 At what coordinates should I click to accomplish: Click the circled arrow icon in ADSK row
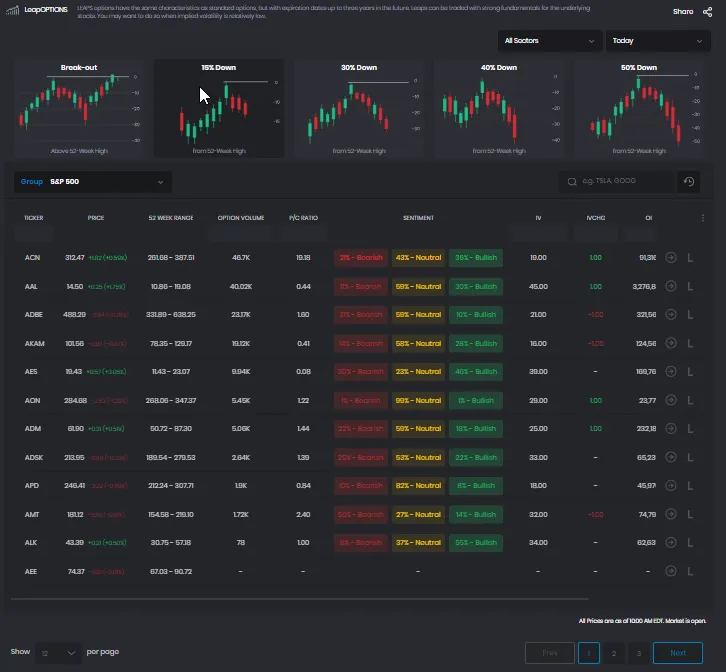tap(670, 457)
